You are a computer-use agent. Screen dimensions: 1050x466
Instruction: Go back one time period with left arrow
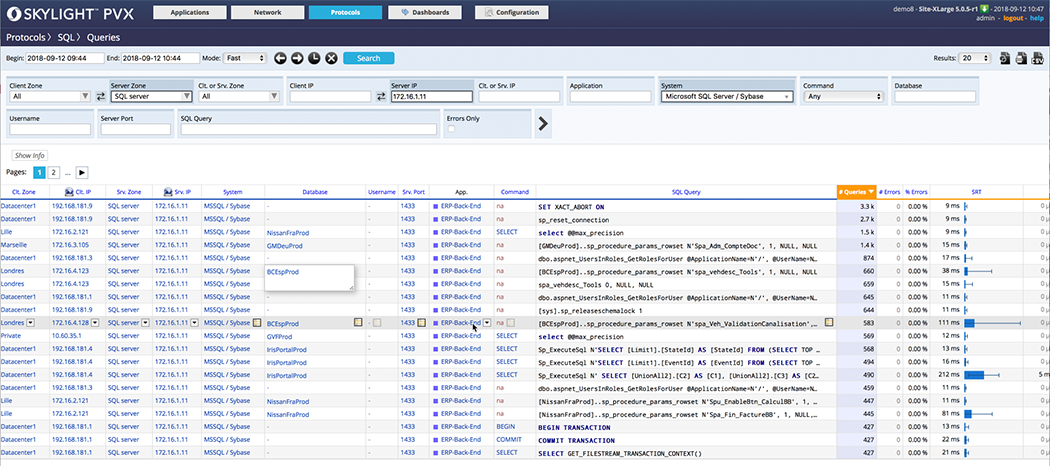click(x=280, y=58)
